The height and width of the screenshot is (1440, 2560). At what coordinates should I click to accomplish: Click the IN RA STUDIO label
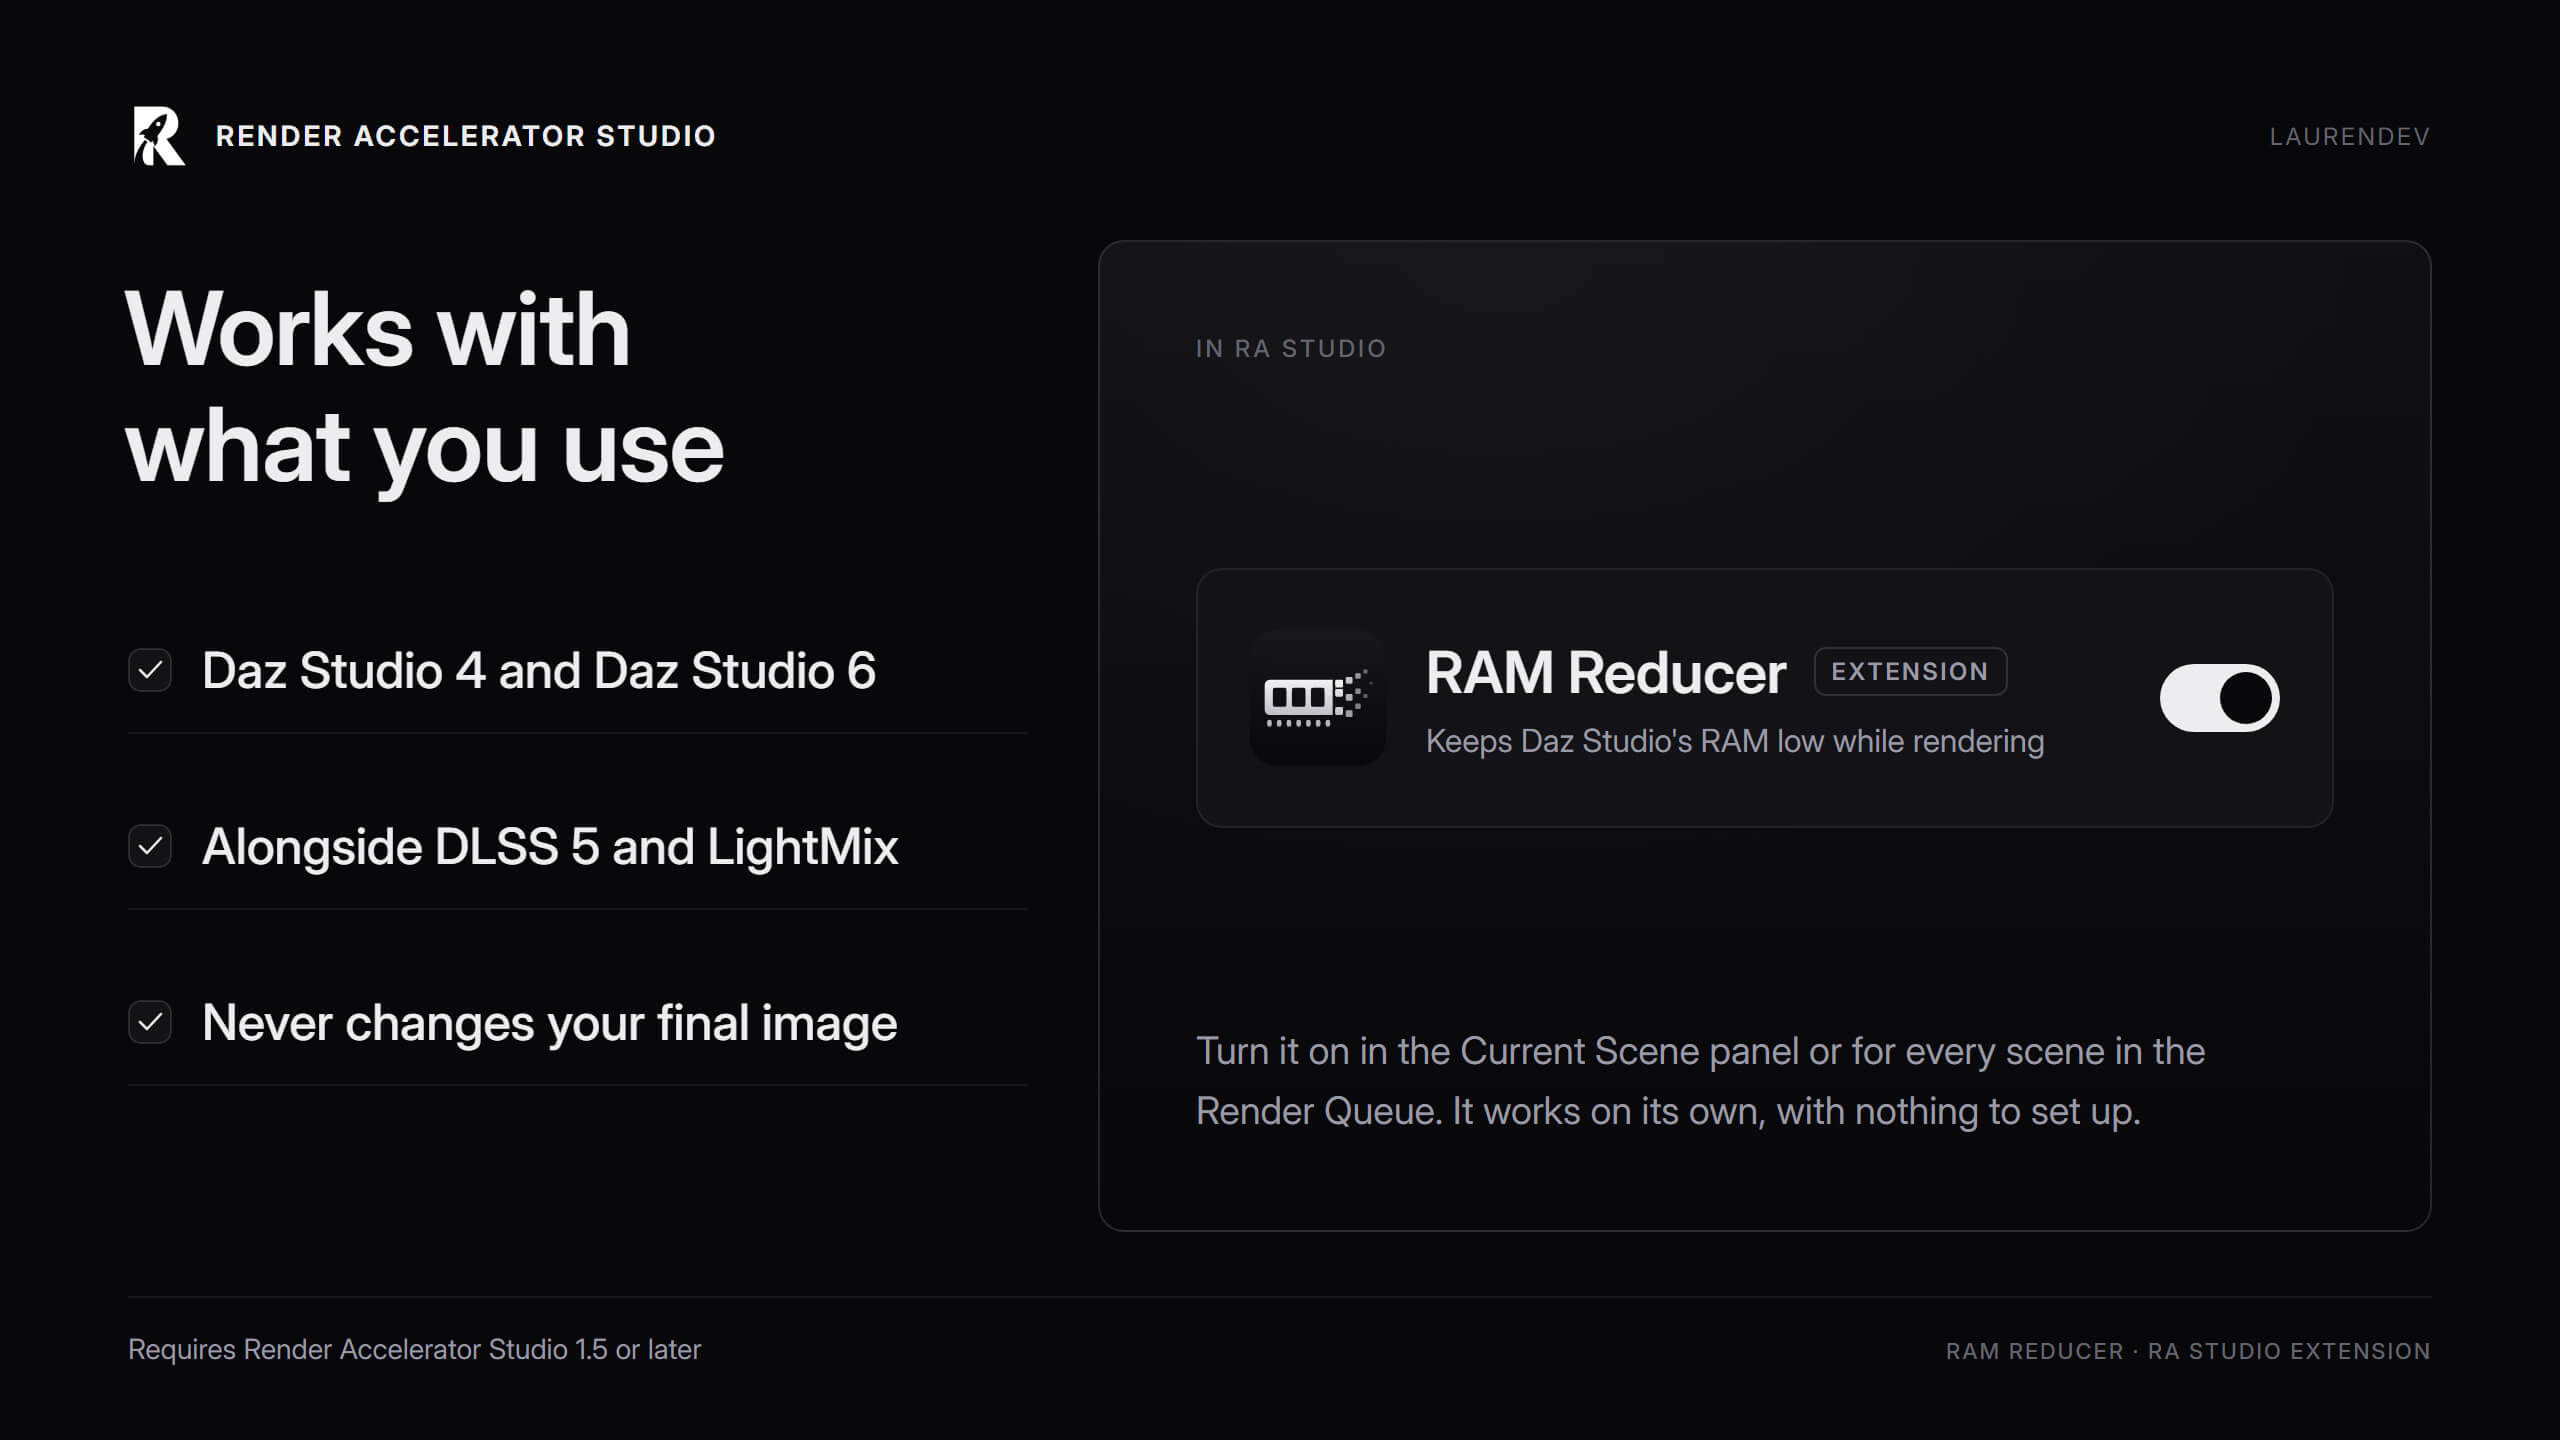pos(1291,349)
